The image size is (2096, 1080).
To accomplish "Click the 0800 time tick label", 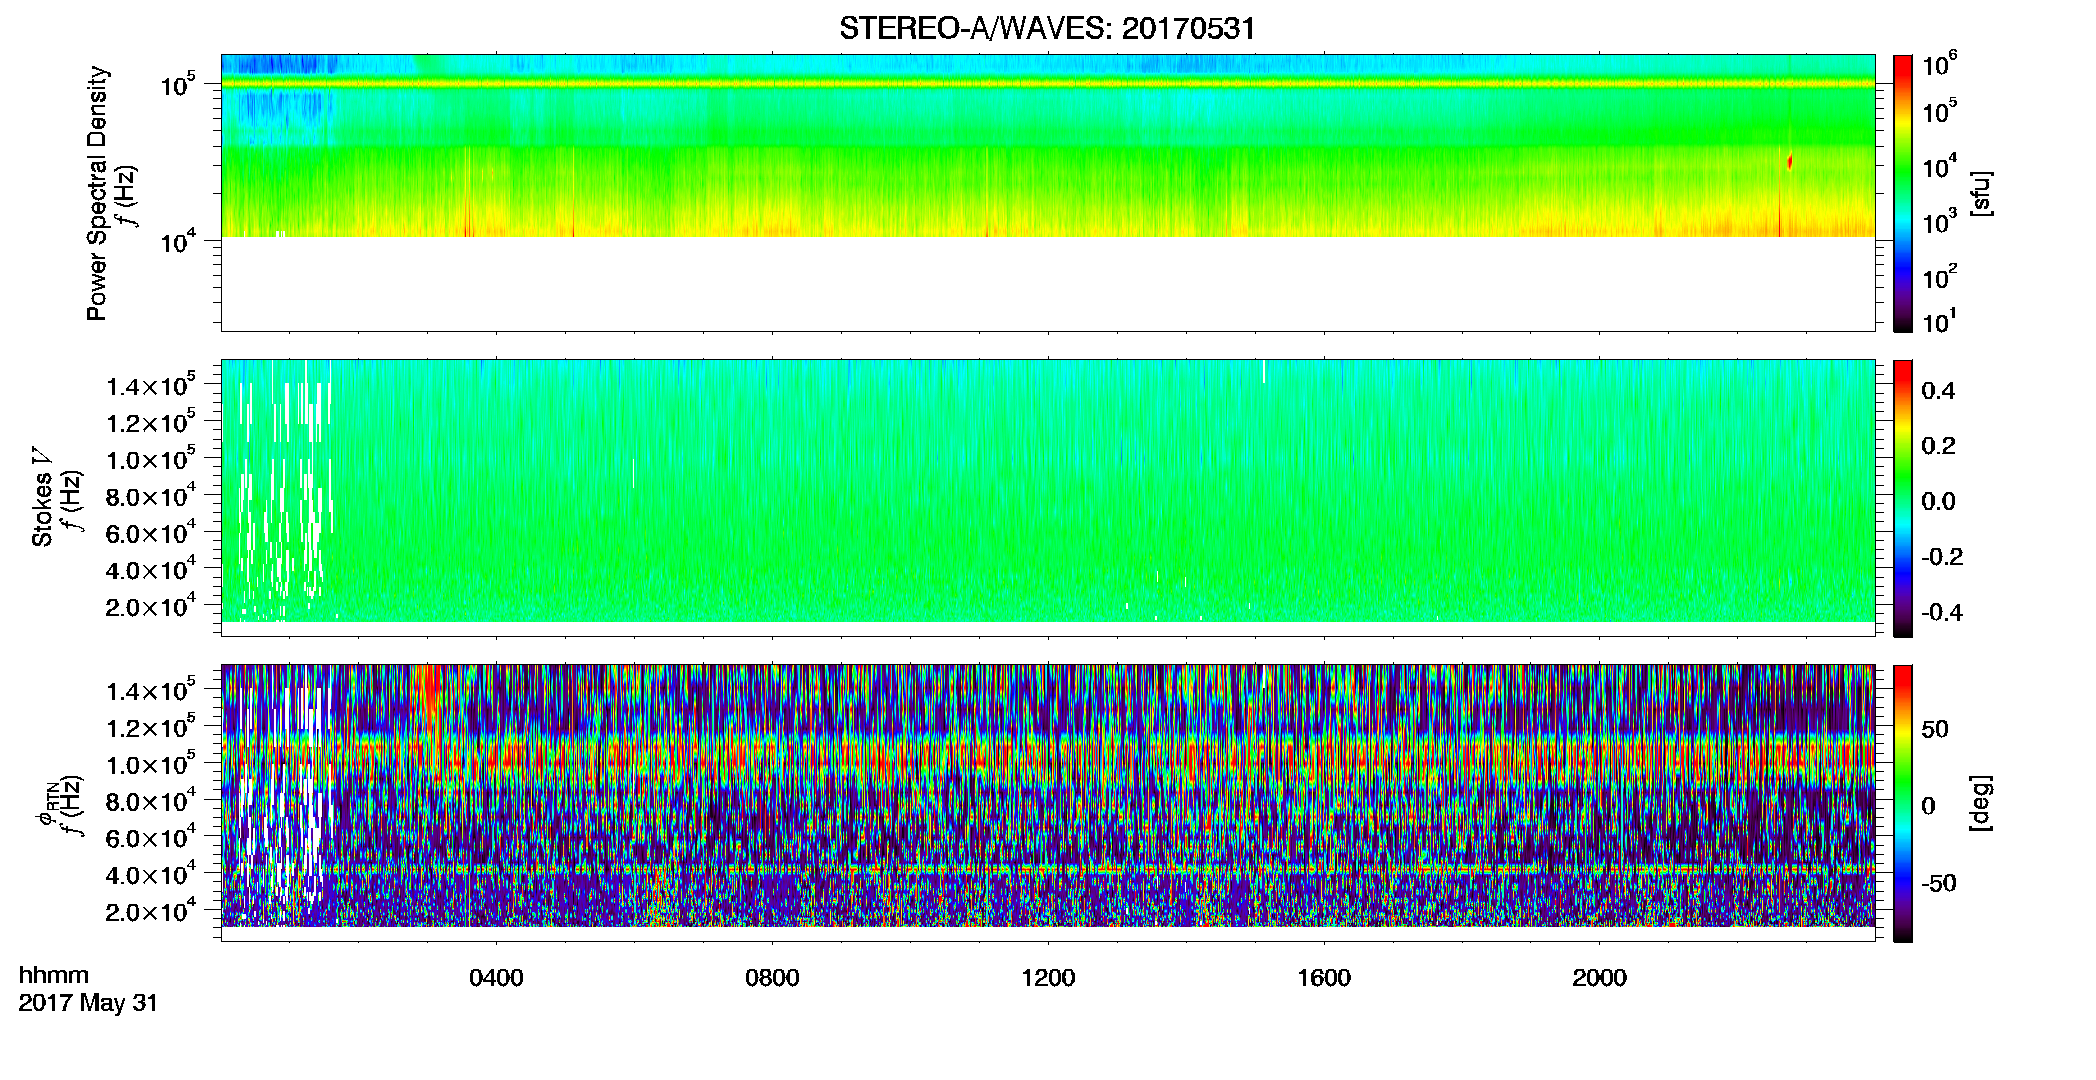I will (772, 978).
